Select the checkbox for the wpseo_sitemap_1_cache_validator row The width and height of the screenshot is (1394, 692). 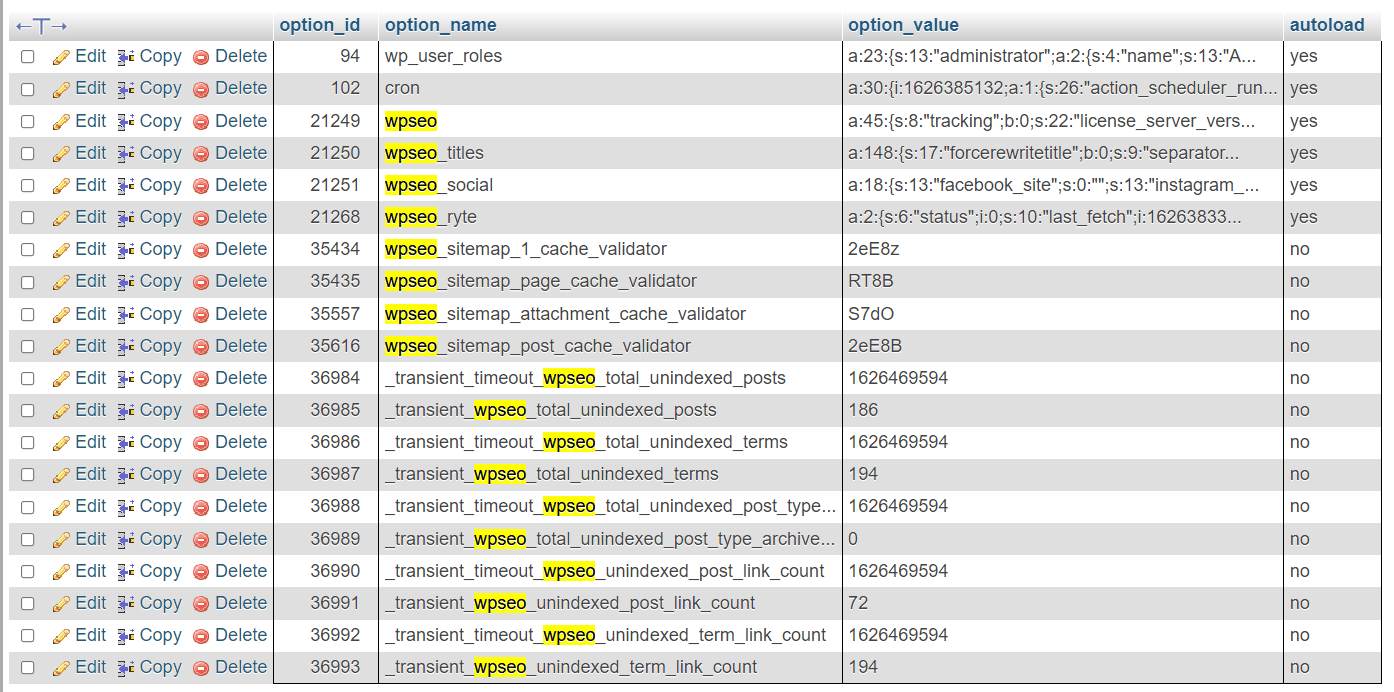(27, 249)
